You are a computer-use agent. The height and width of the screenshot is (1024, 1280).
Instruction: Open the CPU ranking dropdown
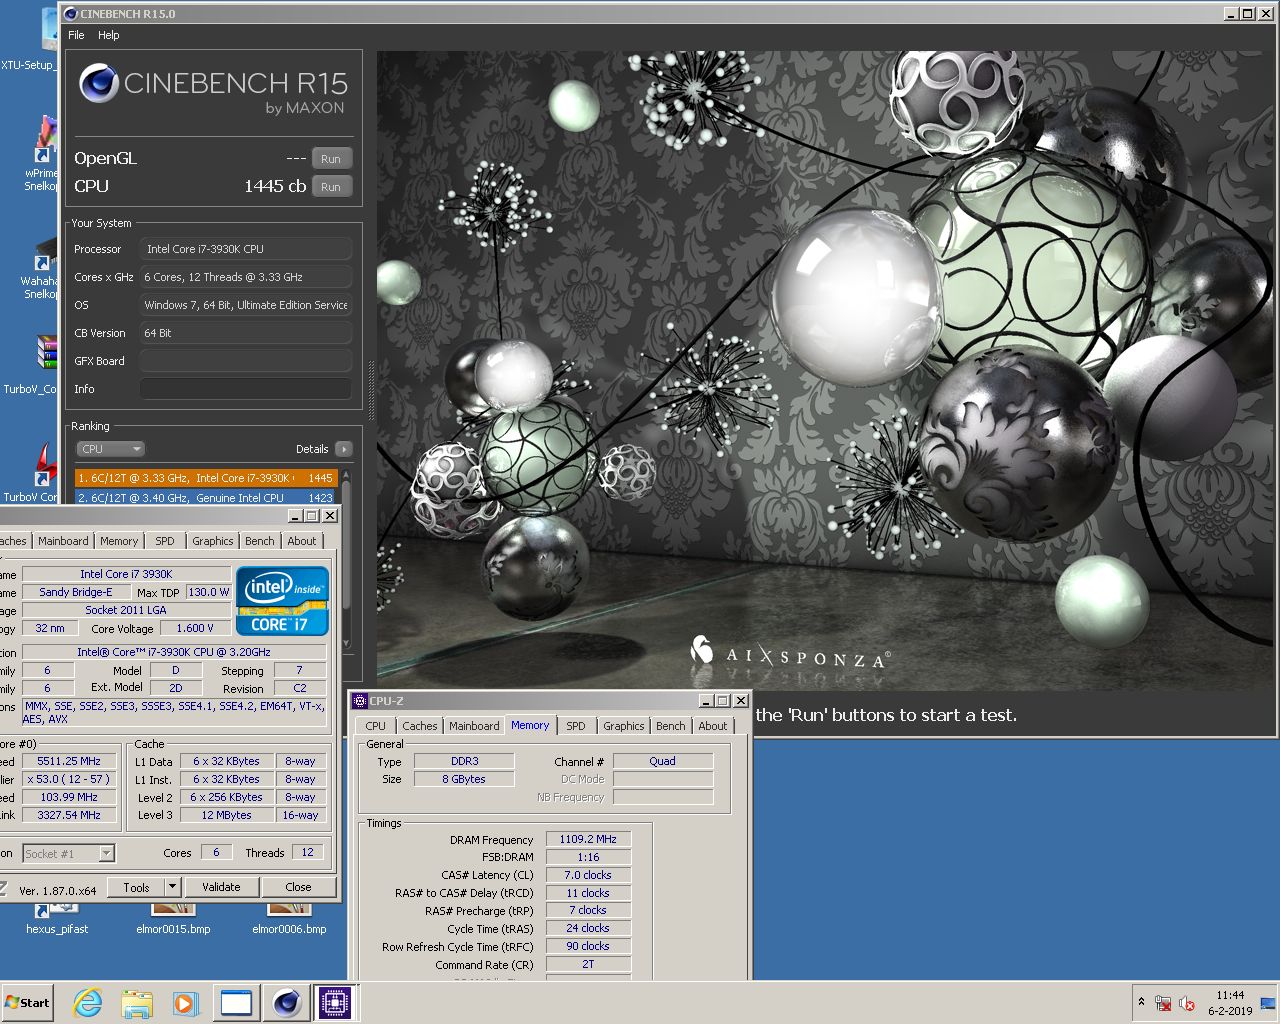[x=110, y=449]
